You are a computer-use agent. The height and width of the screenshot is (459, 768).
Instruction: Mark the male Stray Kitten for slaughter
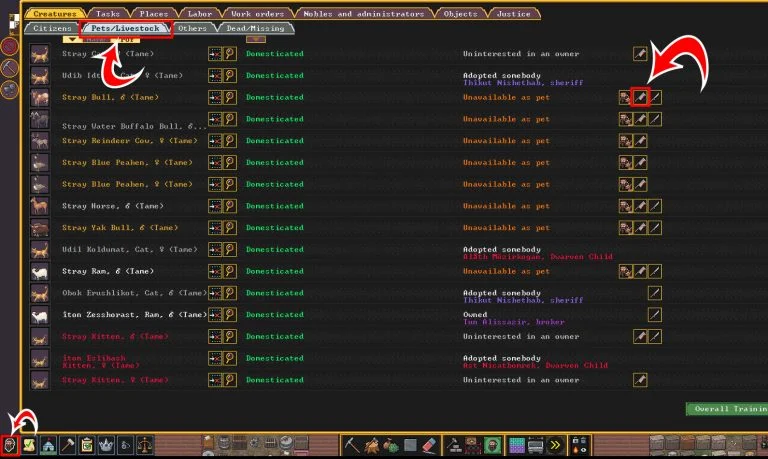click(x=640, y=337)
